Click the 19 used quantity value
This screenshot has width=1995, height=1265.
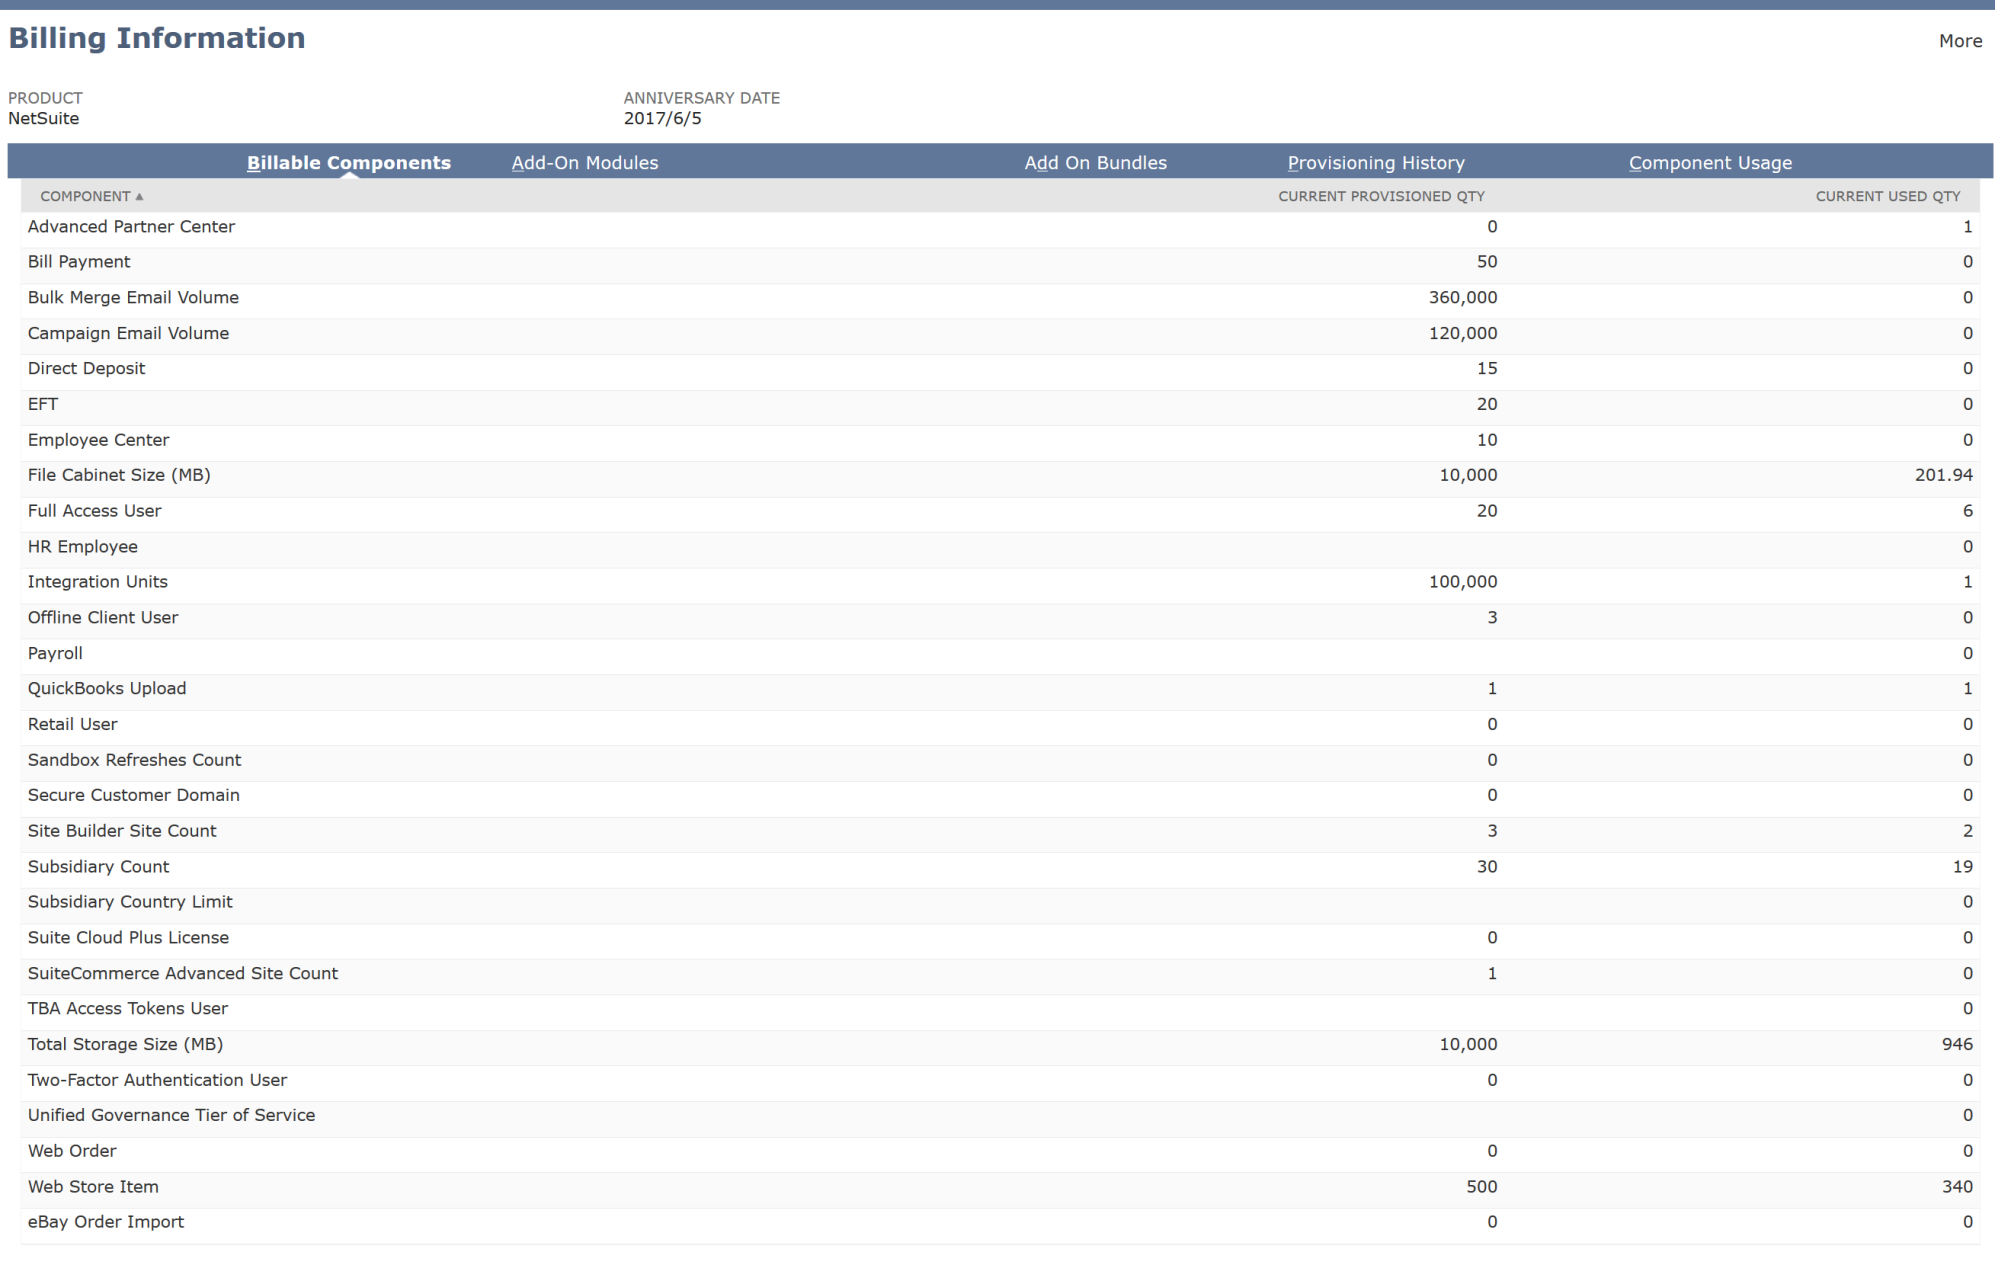click(1963, 867)
